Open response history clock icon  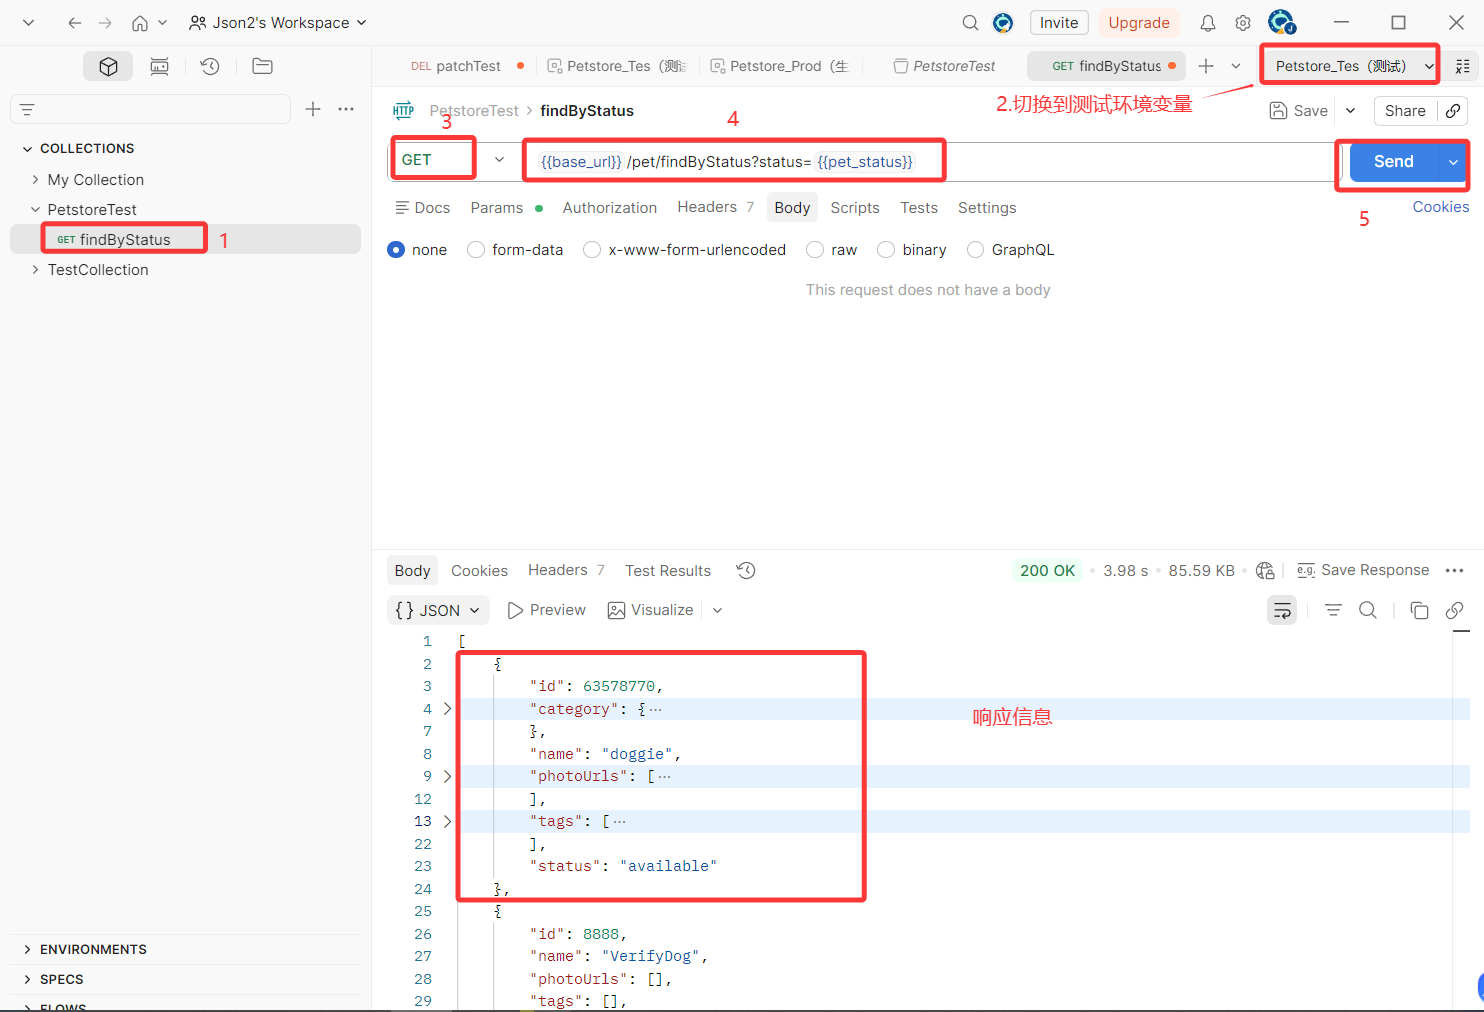point(746,570)
